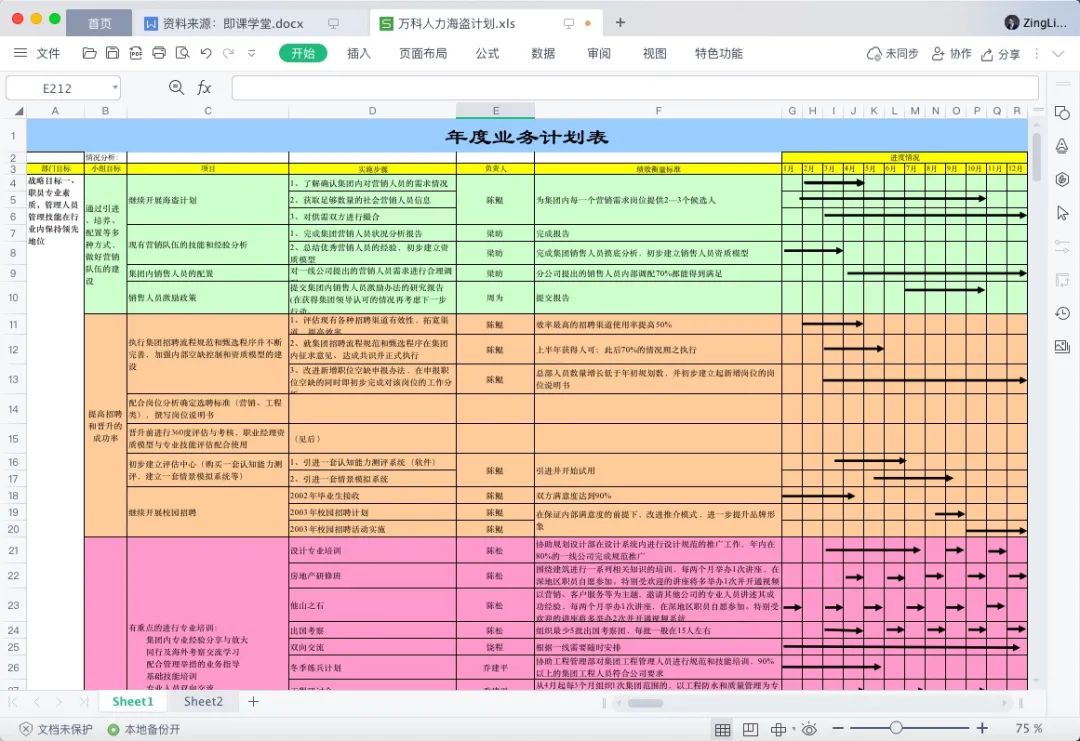Click the fx insert function icon
This screenshot has height=741, width=1080.
pos(204,87)
